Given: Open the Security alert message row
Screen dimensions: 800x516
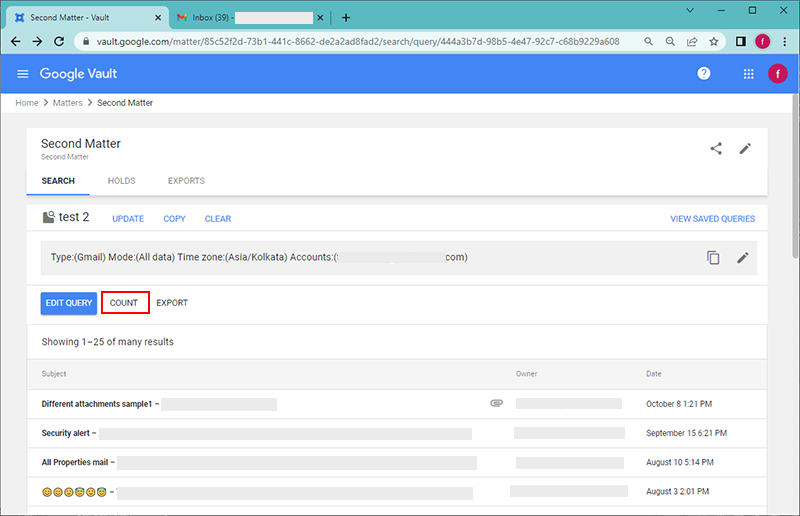Looking at the screenshot, I should coord(397,433).
